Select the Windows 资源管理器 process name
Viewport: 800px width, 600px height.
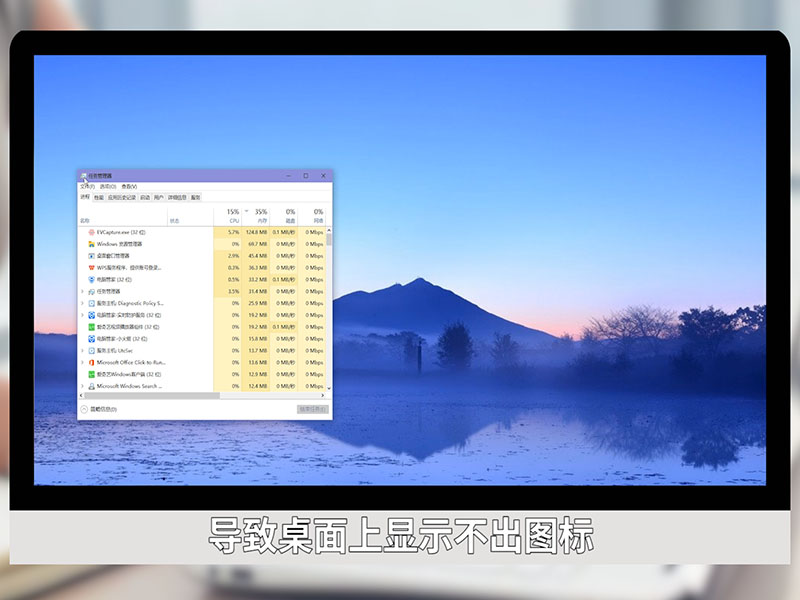pyautogui.click(x=119, y=244)
